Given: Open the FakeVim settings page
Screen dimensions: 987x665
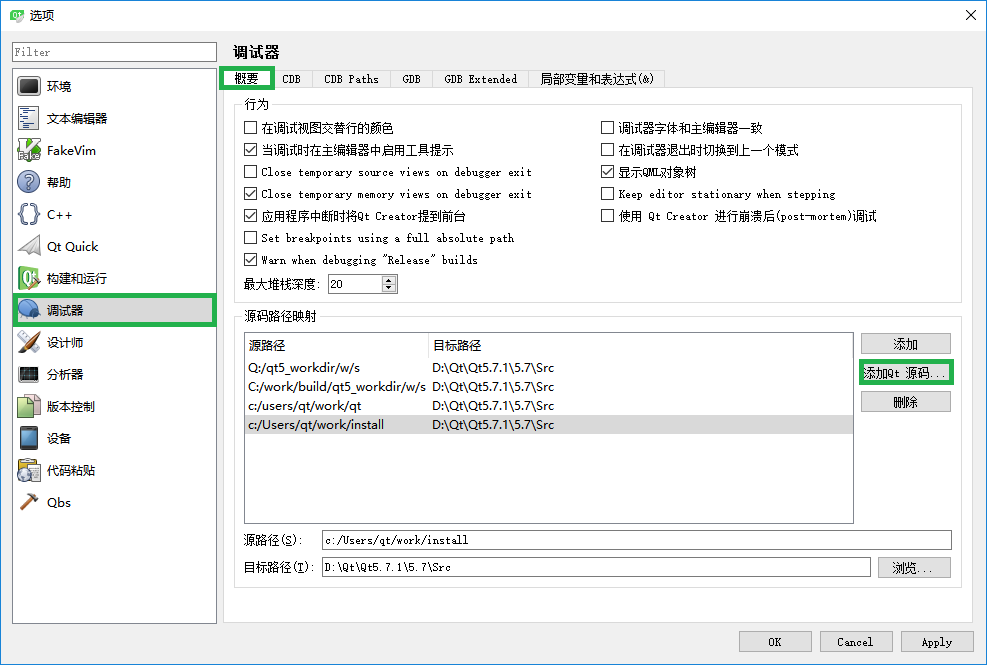Looking at the screenshot, I should tap(58, 149).
